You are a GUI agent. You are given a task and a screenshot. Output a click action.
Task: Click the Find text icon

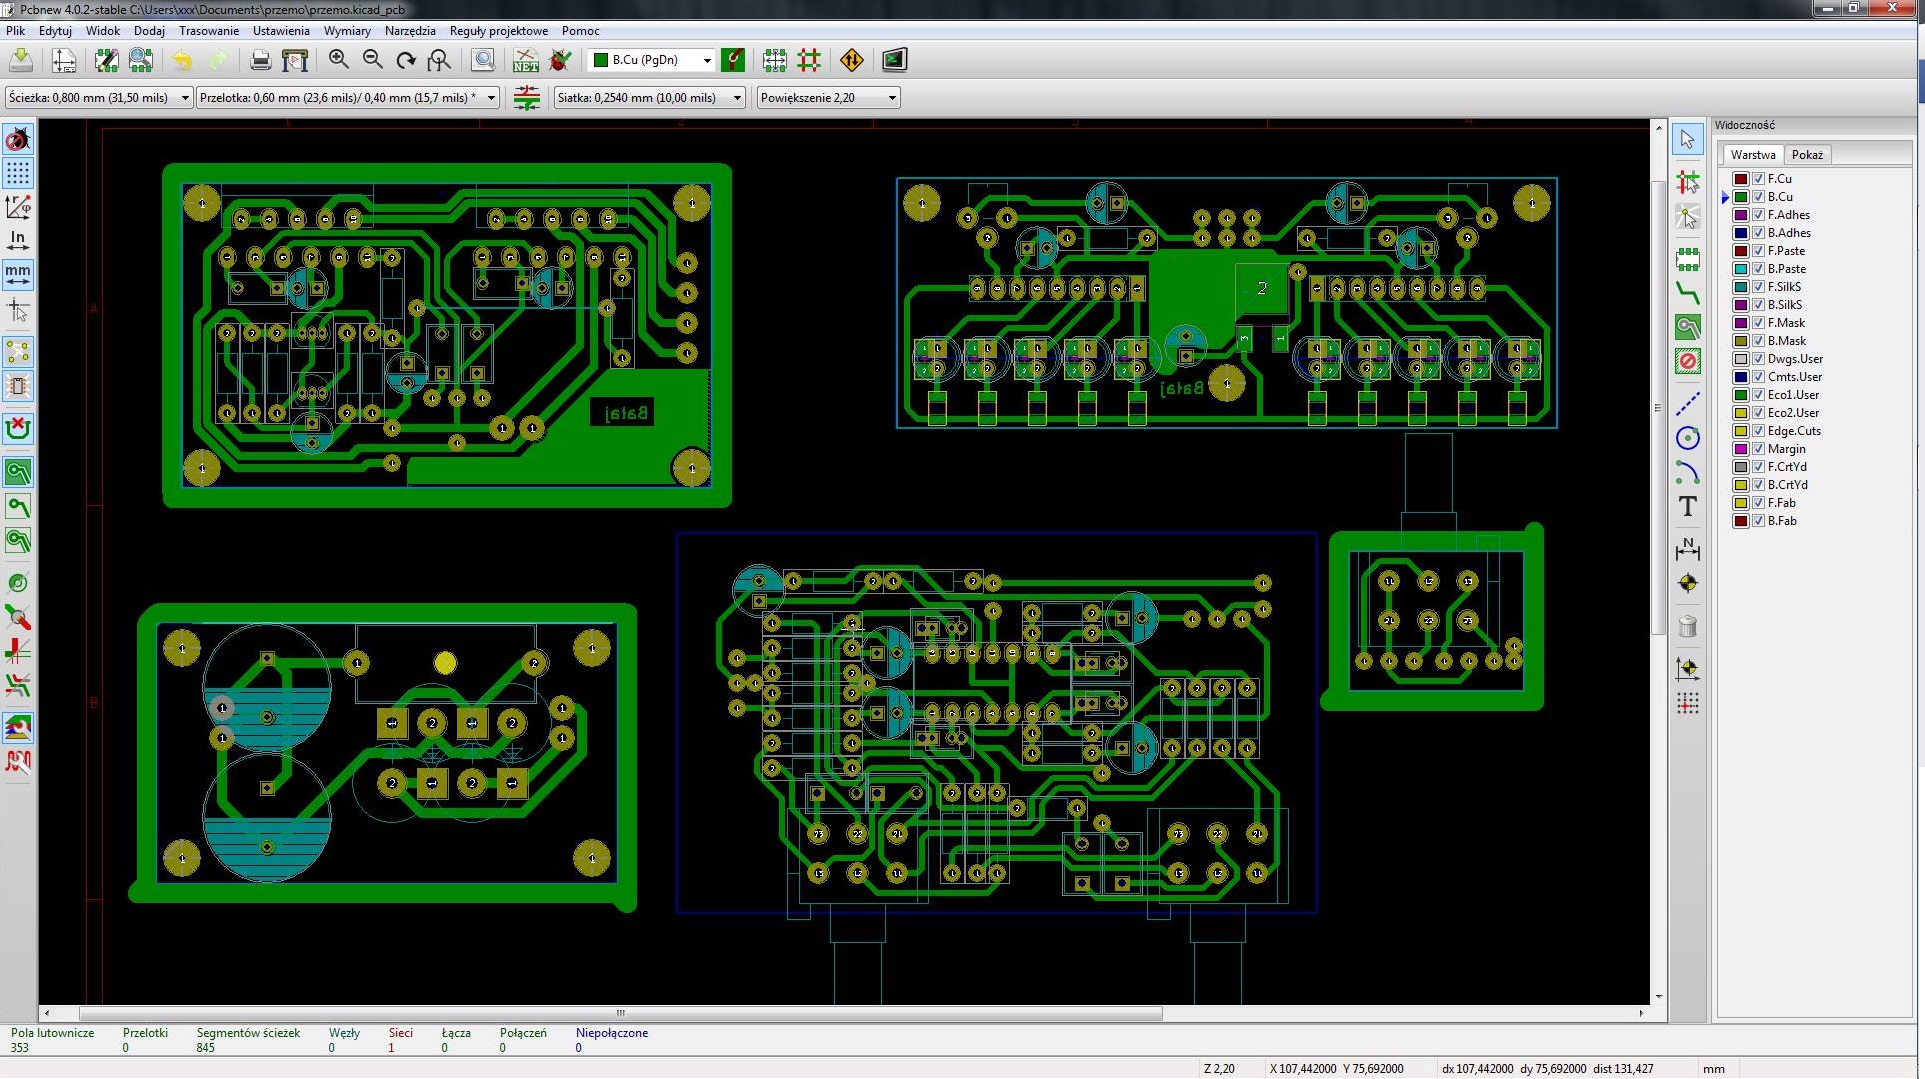(483, 60)
